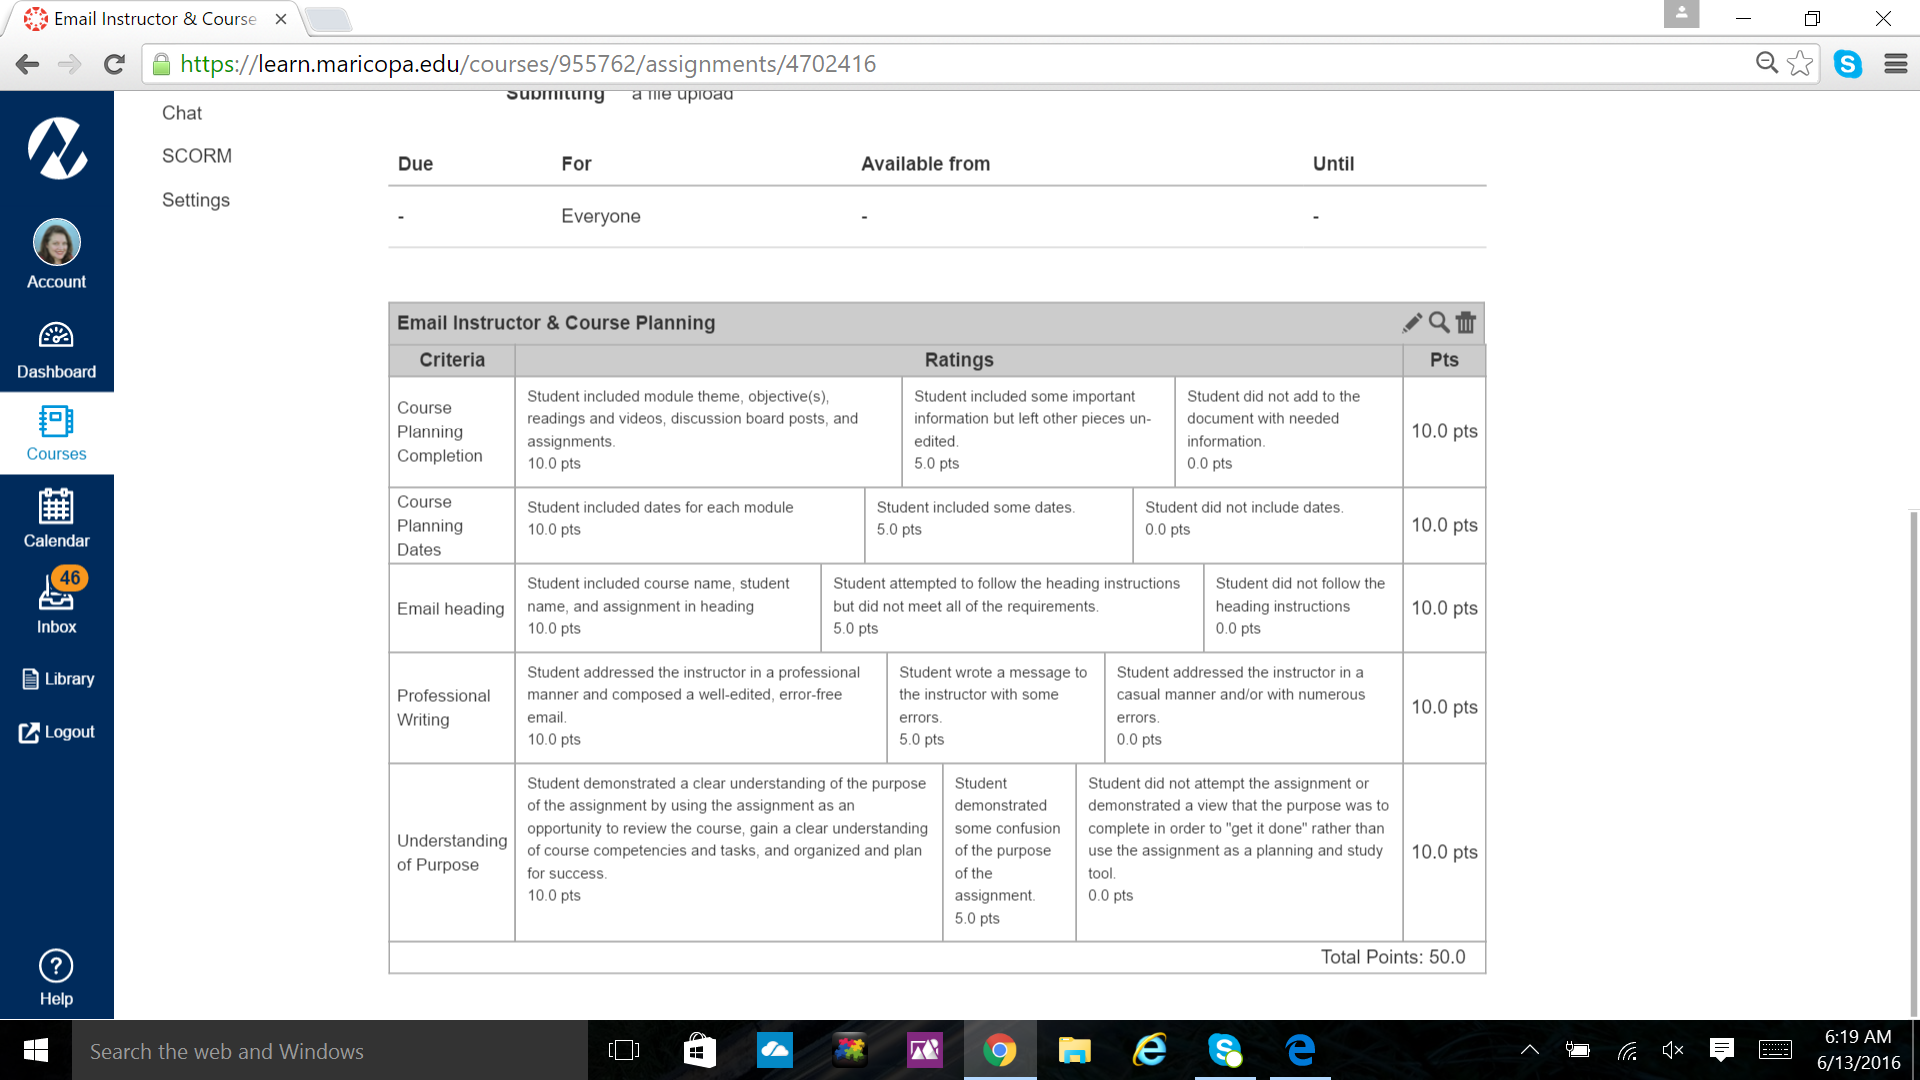The width and height of the screenshot is (1920, 1080).
Task: Open the Library link
Action: coord(58,679)
